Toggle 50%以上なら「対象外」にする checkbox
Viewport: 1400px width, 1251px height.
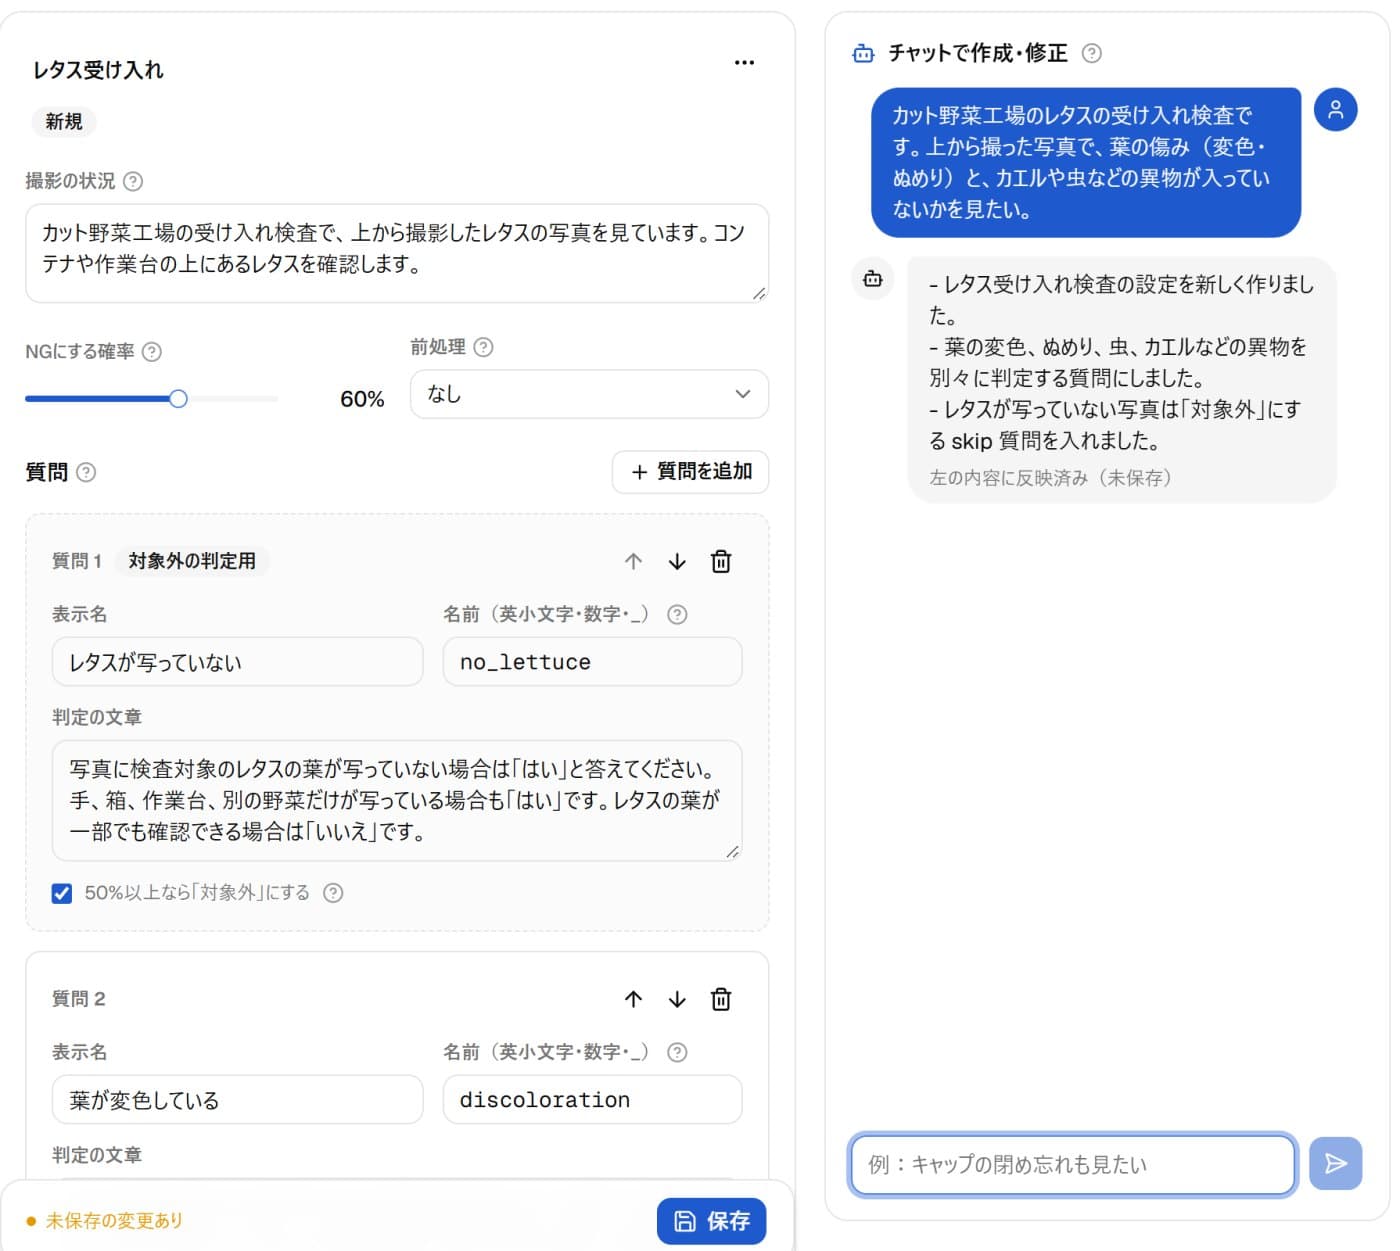pyautogui.click(x=62, y=893)
